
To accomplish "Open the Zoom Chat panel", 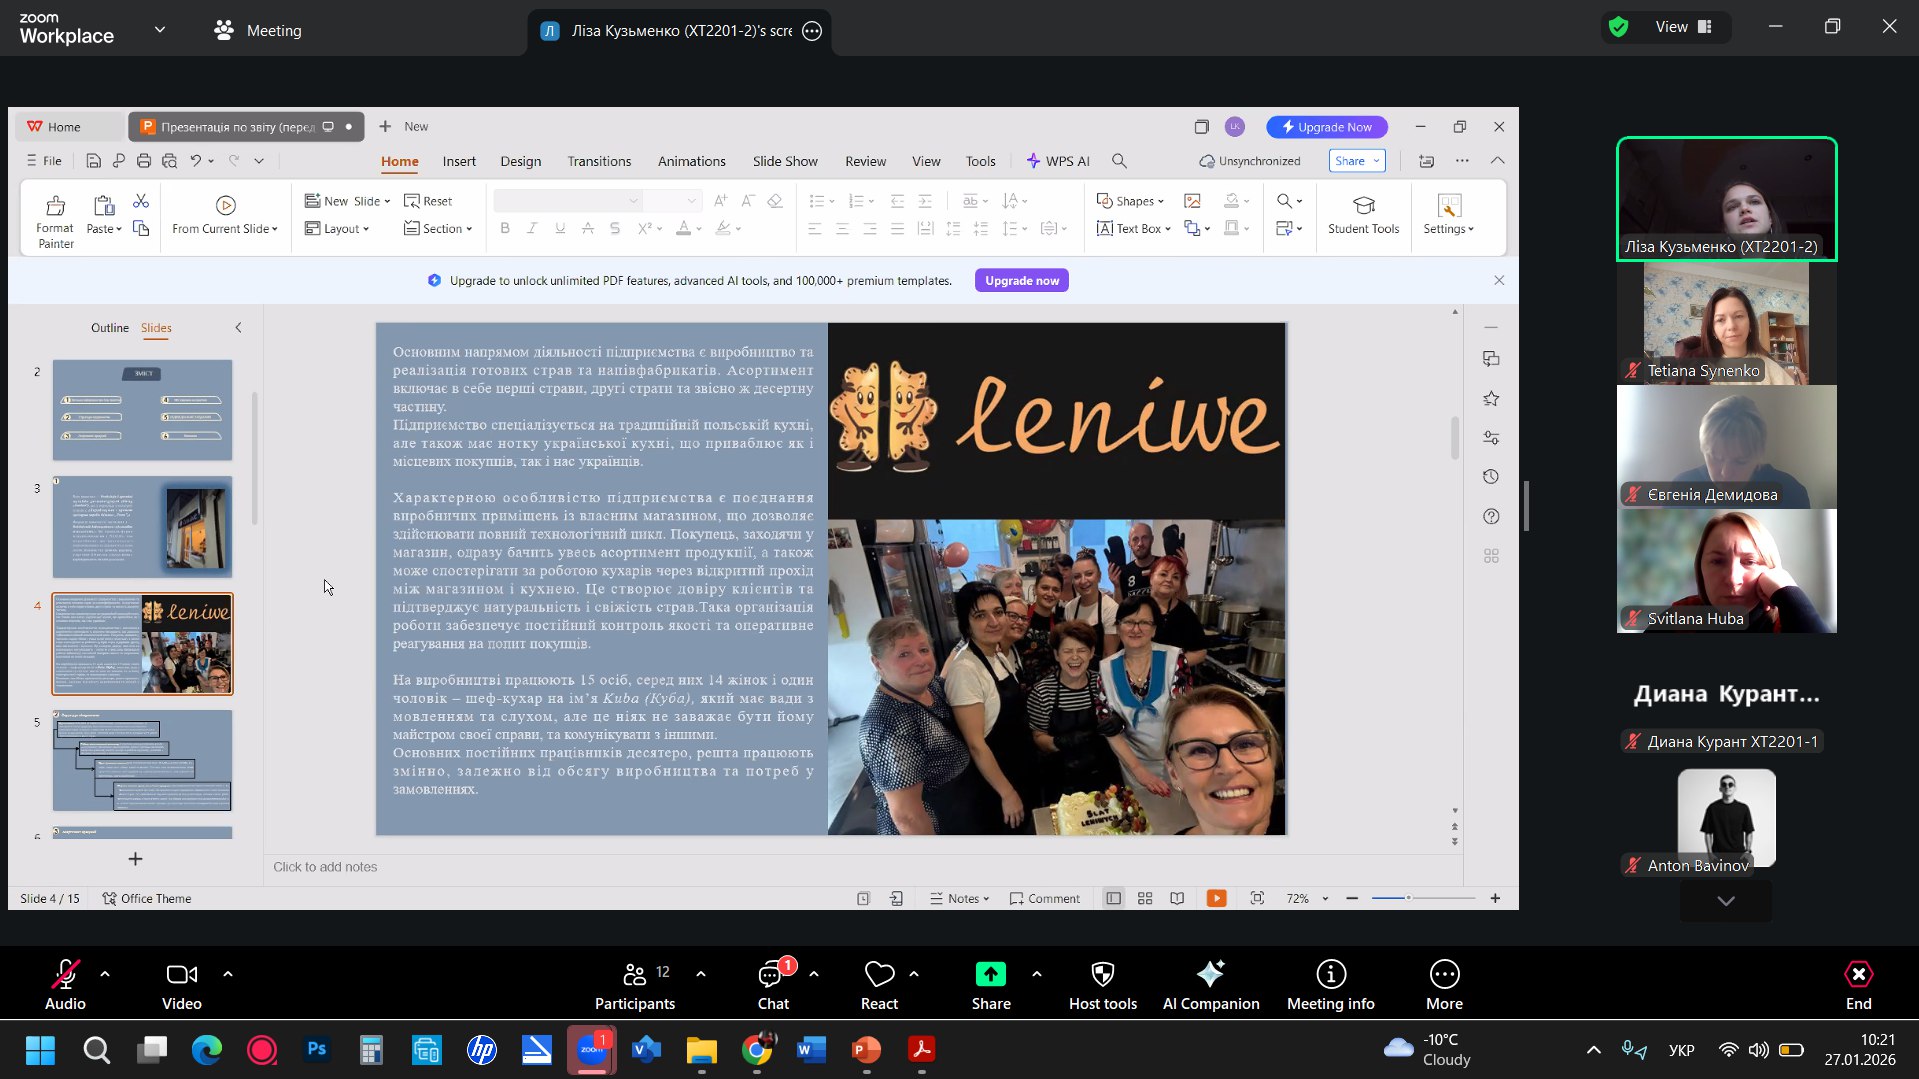I will 772,985.
